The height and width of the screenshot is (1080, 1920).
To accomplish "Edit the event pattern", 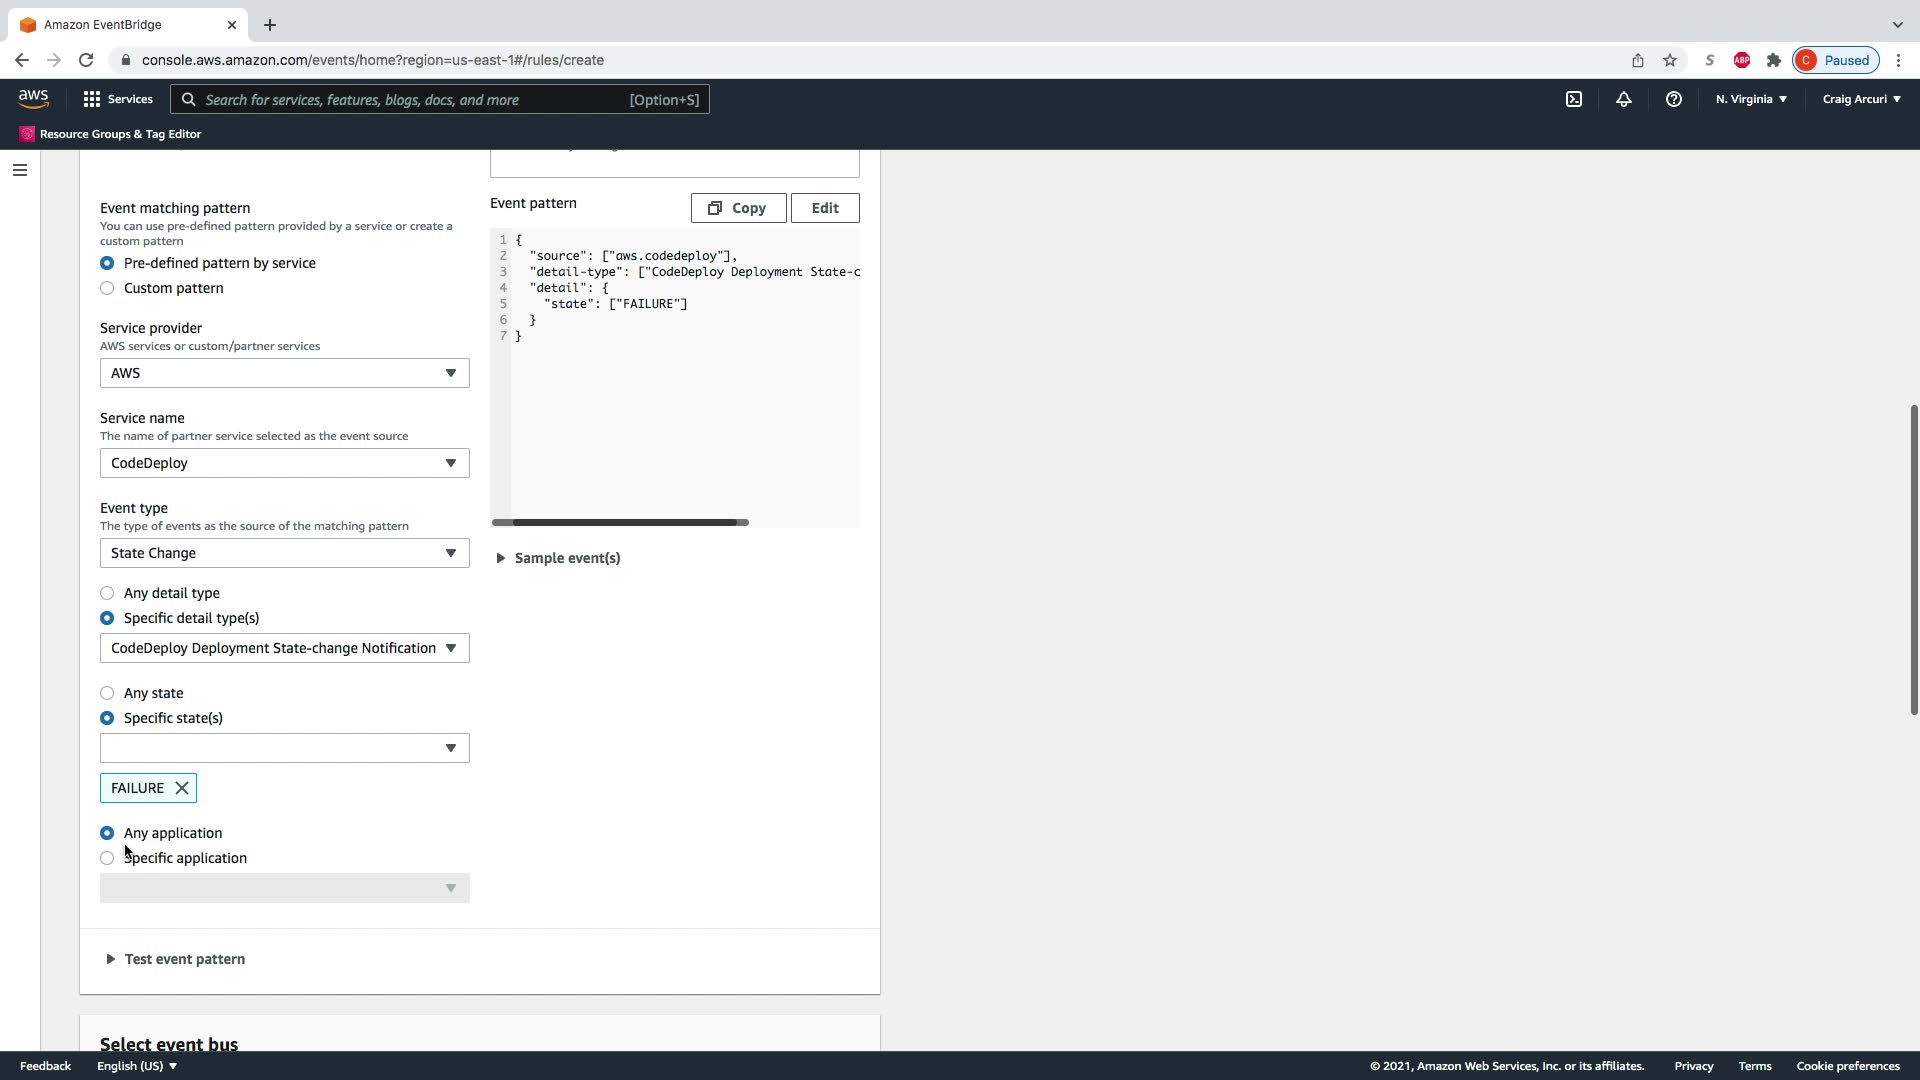I will pos(825,208).
